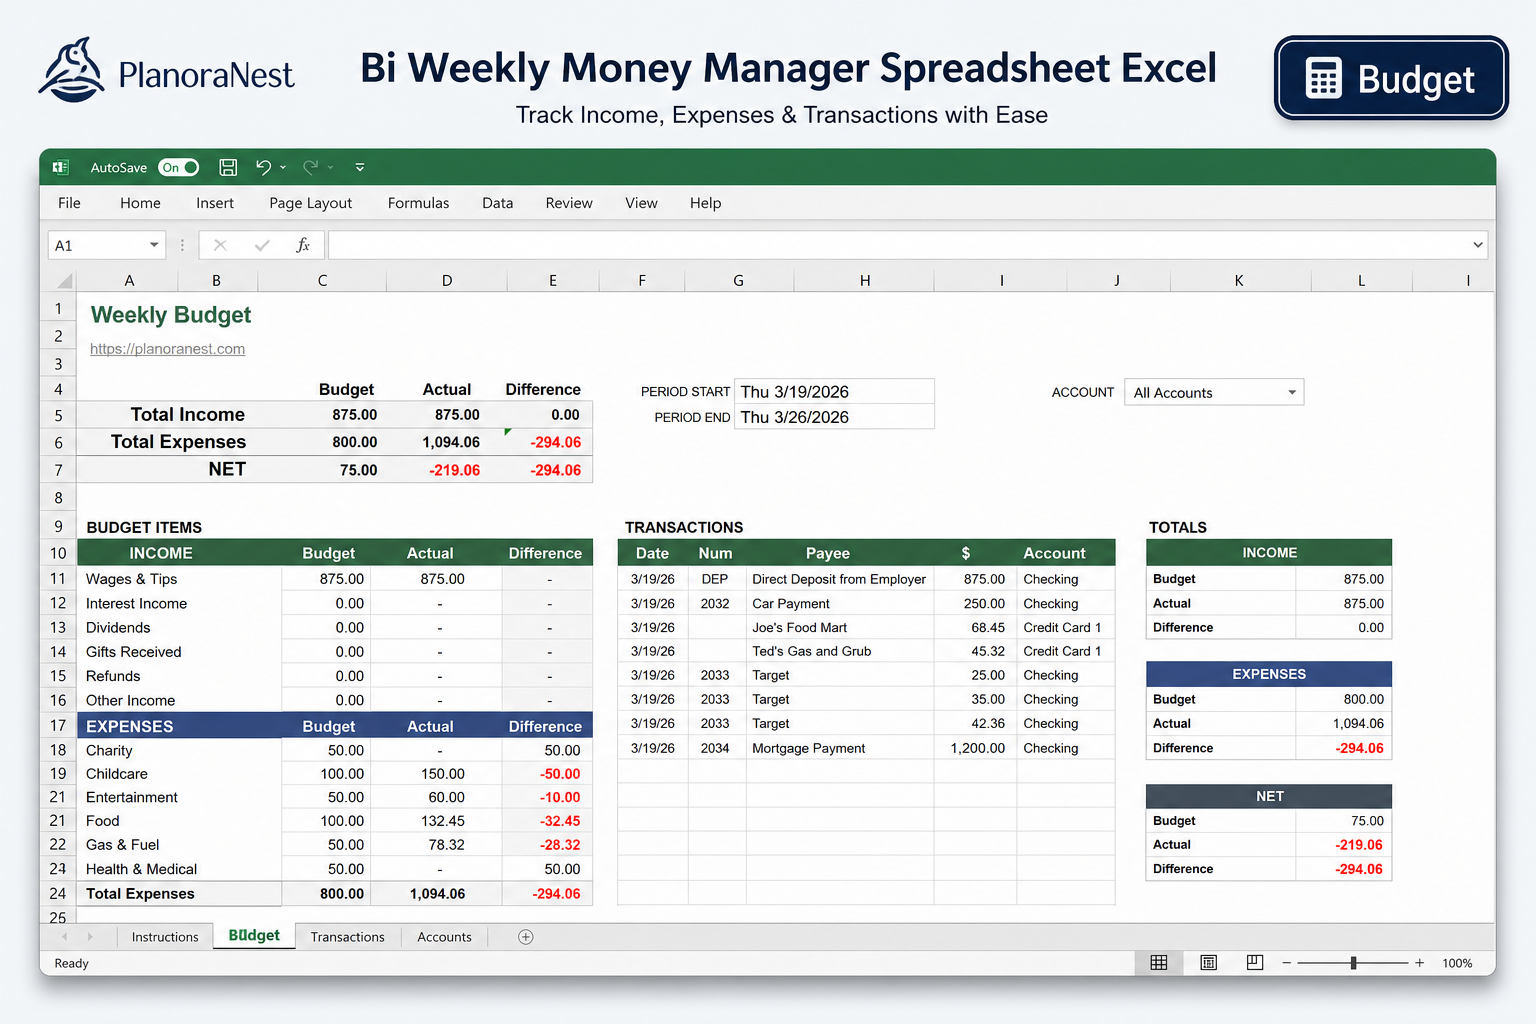Switch to the Instructions sheet tab

click(165, 937)
